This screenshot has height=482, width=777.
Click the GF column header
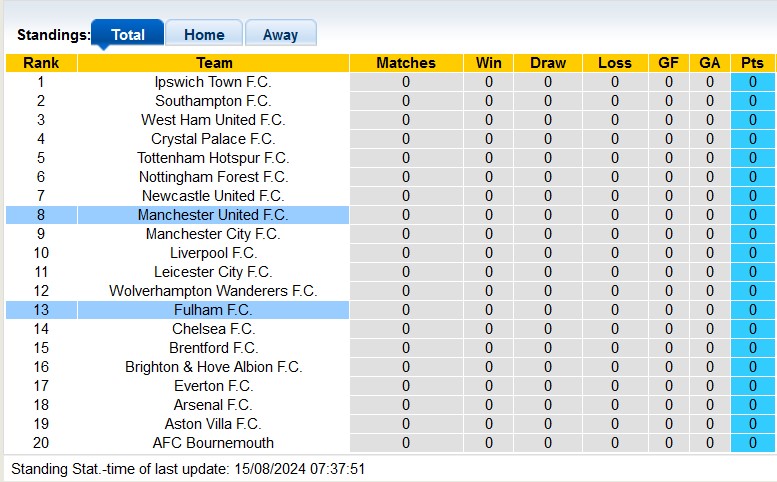pos(669,63)
